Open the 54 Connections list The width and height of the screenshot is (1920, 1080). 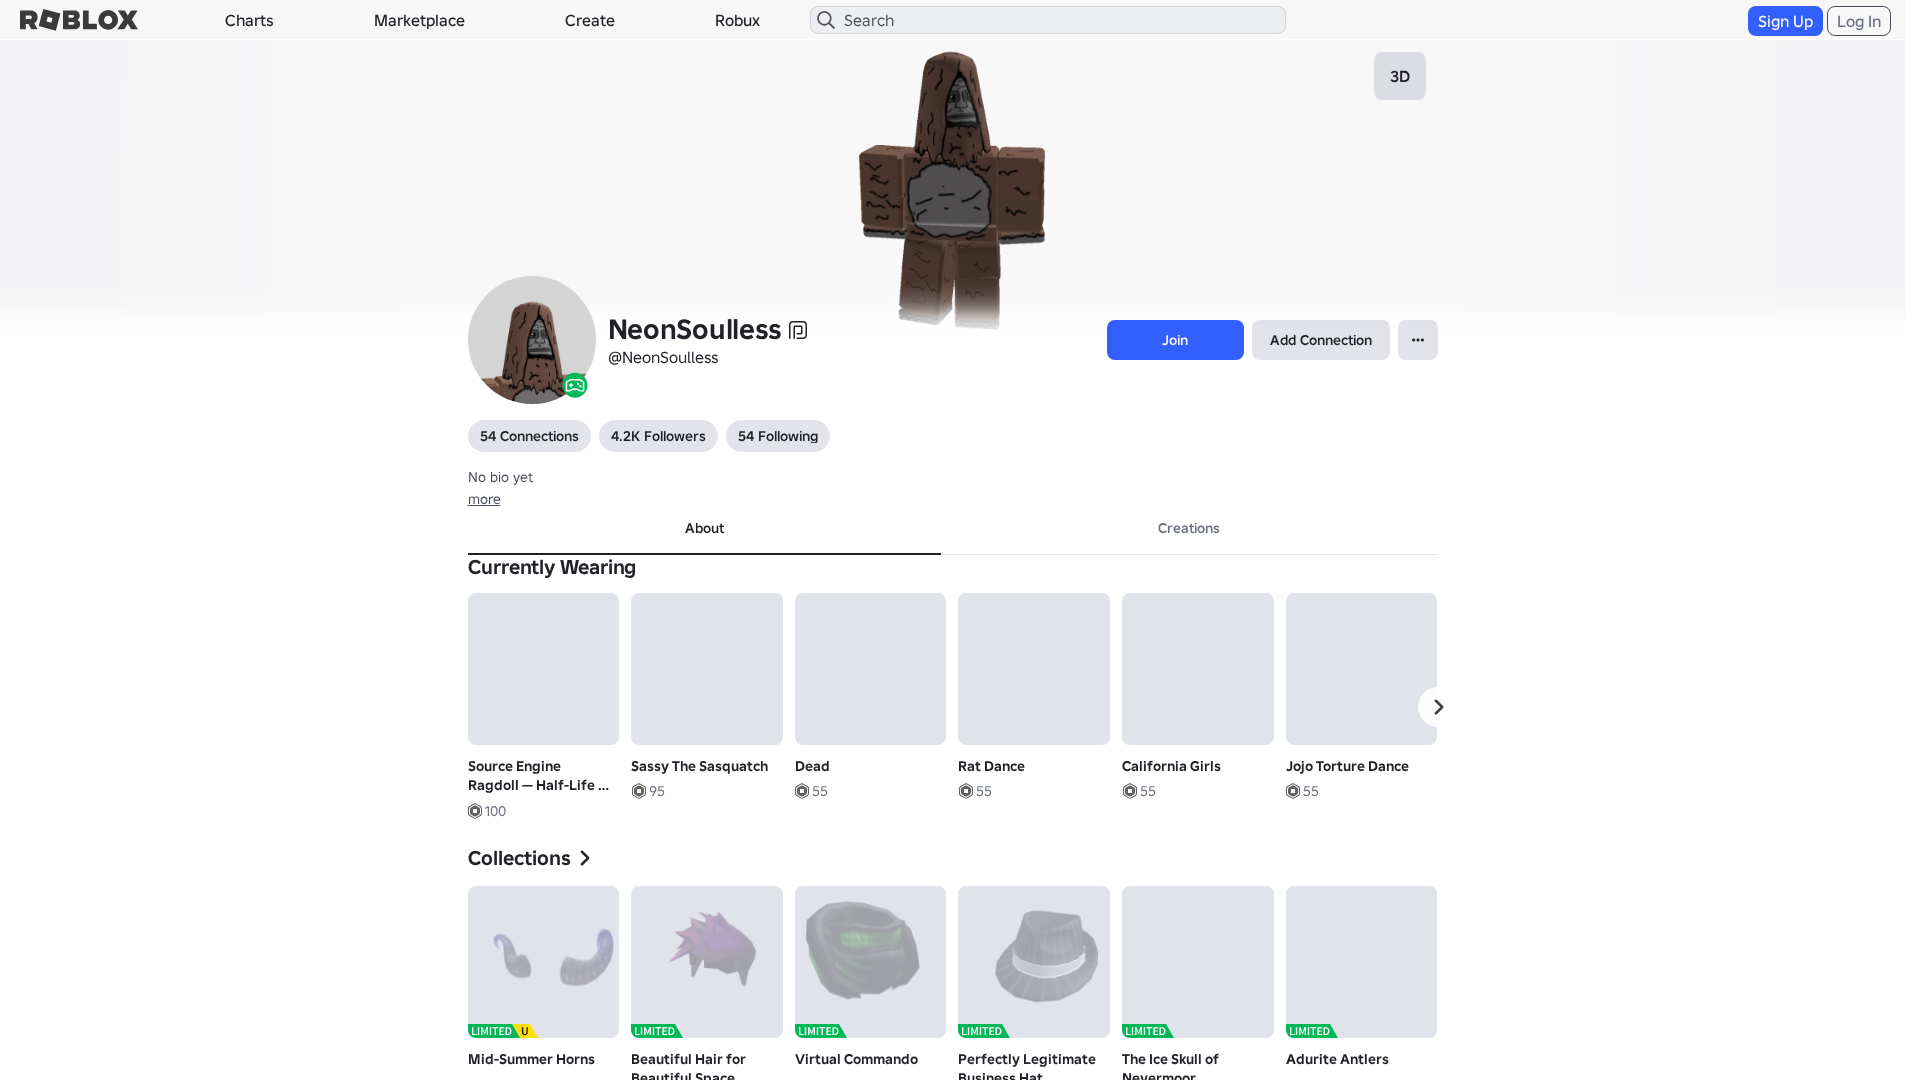(x=529, y=436)
